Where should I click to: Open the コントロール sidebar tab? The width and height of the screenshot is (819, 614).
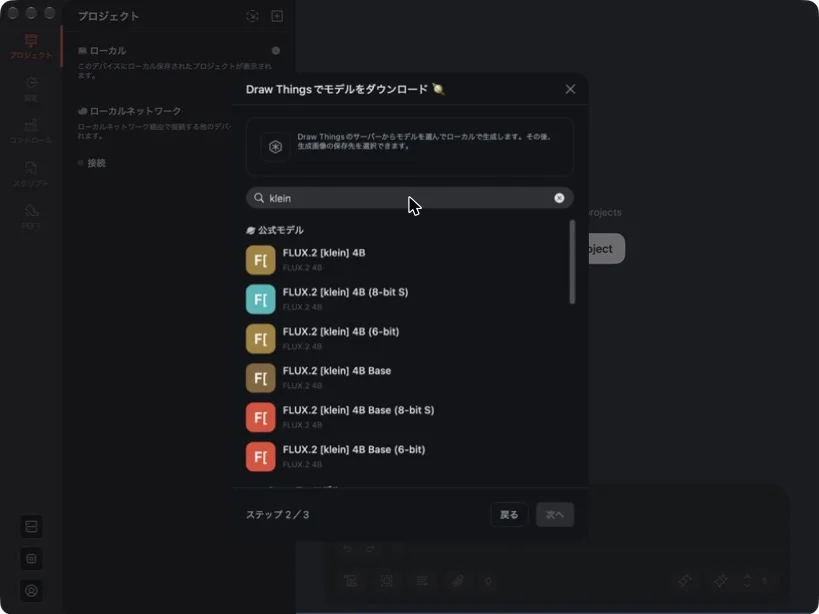(x=31, y=132)
